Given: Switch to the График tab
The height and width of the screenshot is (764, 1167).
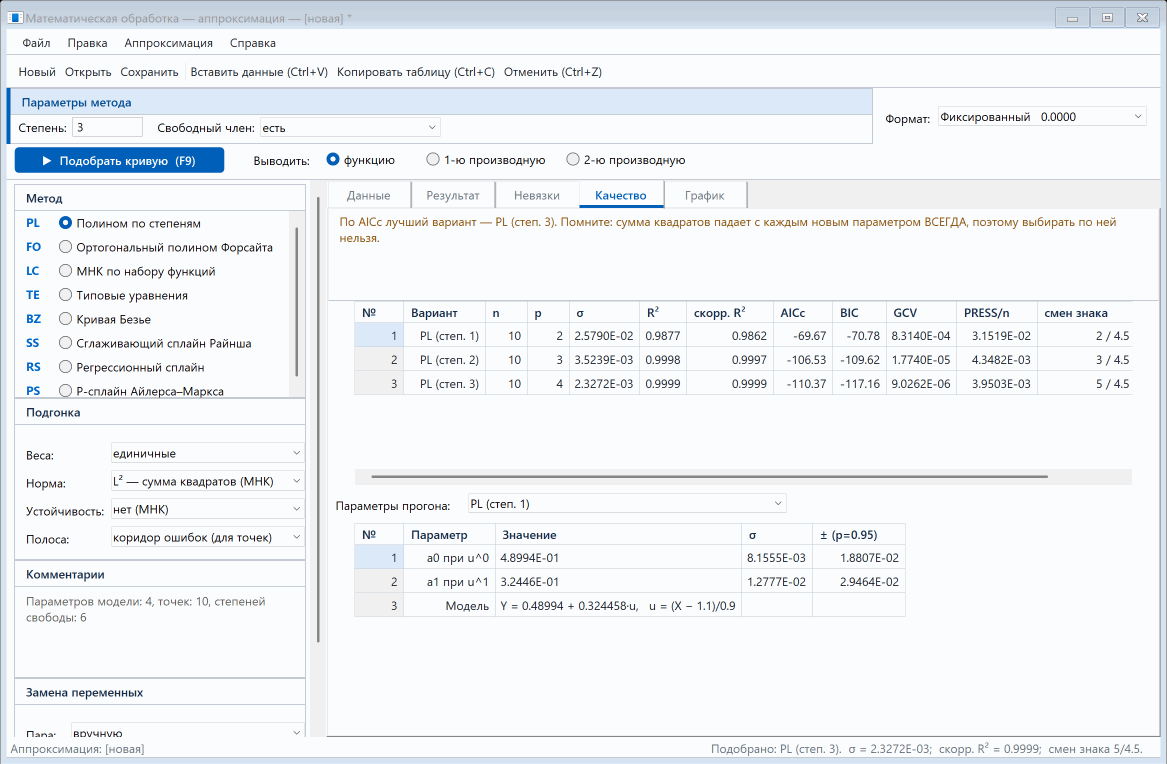Looking at the screenshot, I should tap(705, 196).
